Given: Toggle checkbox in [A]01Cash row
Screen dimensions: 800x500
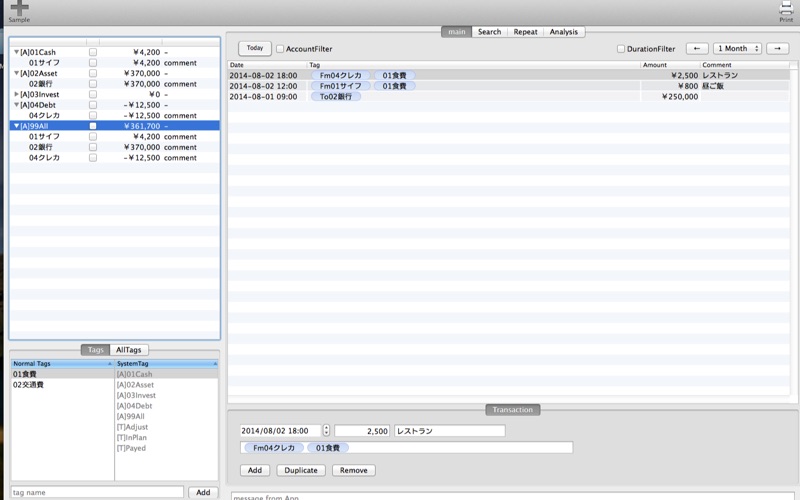Looking at the screenshot, I should 93,52.
